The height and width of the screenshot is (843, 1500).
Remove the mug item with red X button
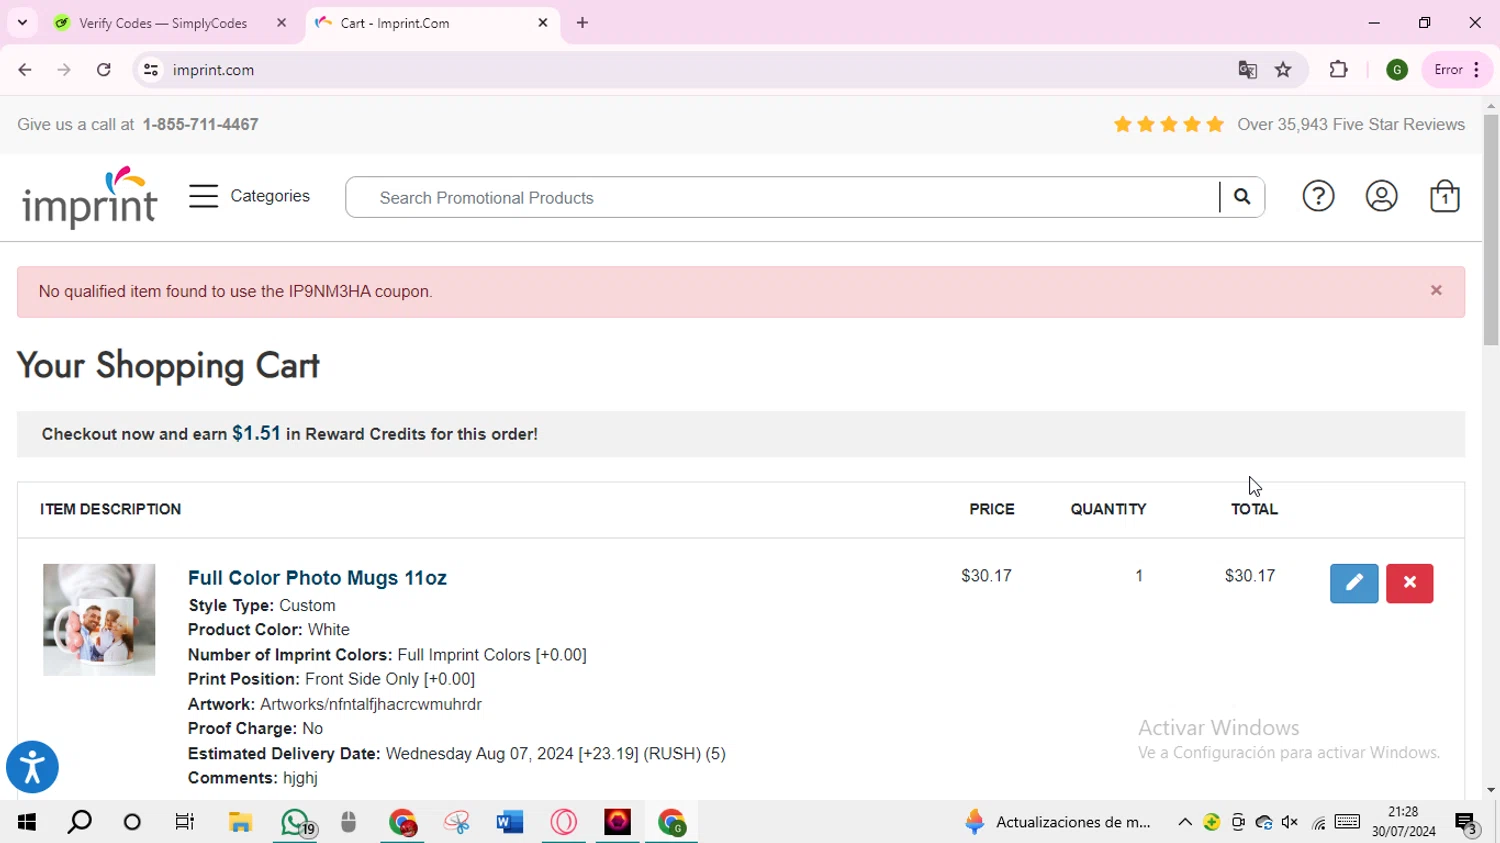tap(1410, 584)
